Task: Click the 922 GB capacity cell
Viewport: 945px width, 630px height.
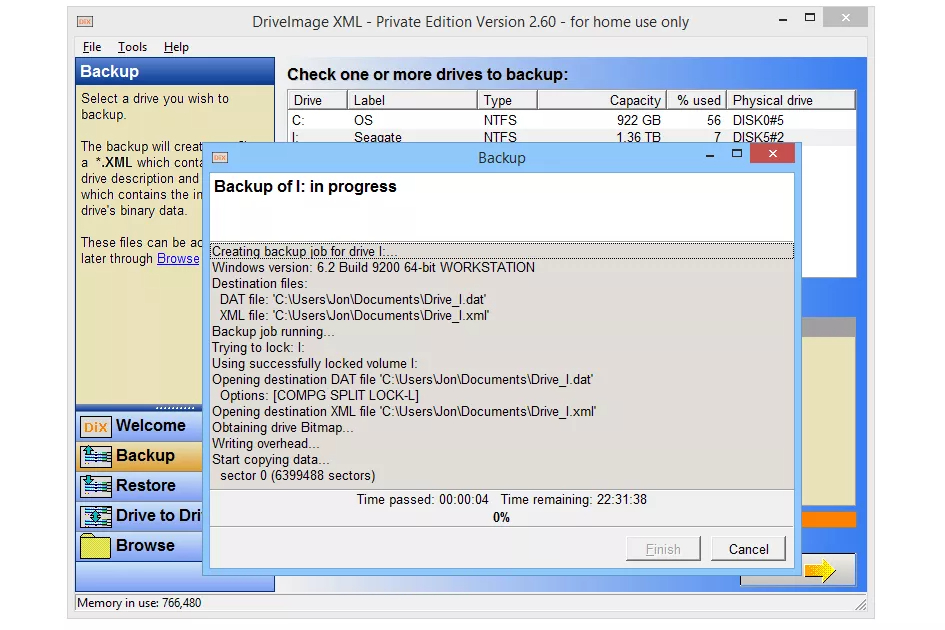Action: coord(638,120)
